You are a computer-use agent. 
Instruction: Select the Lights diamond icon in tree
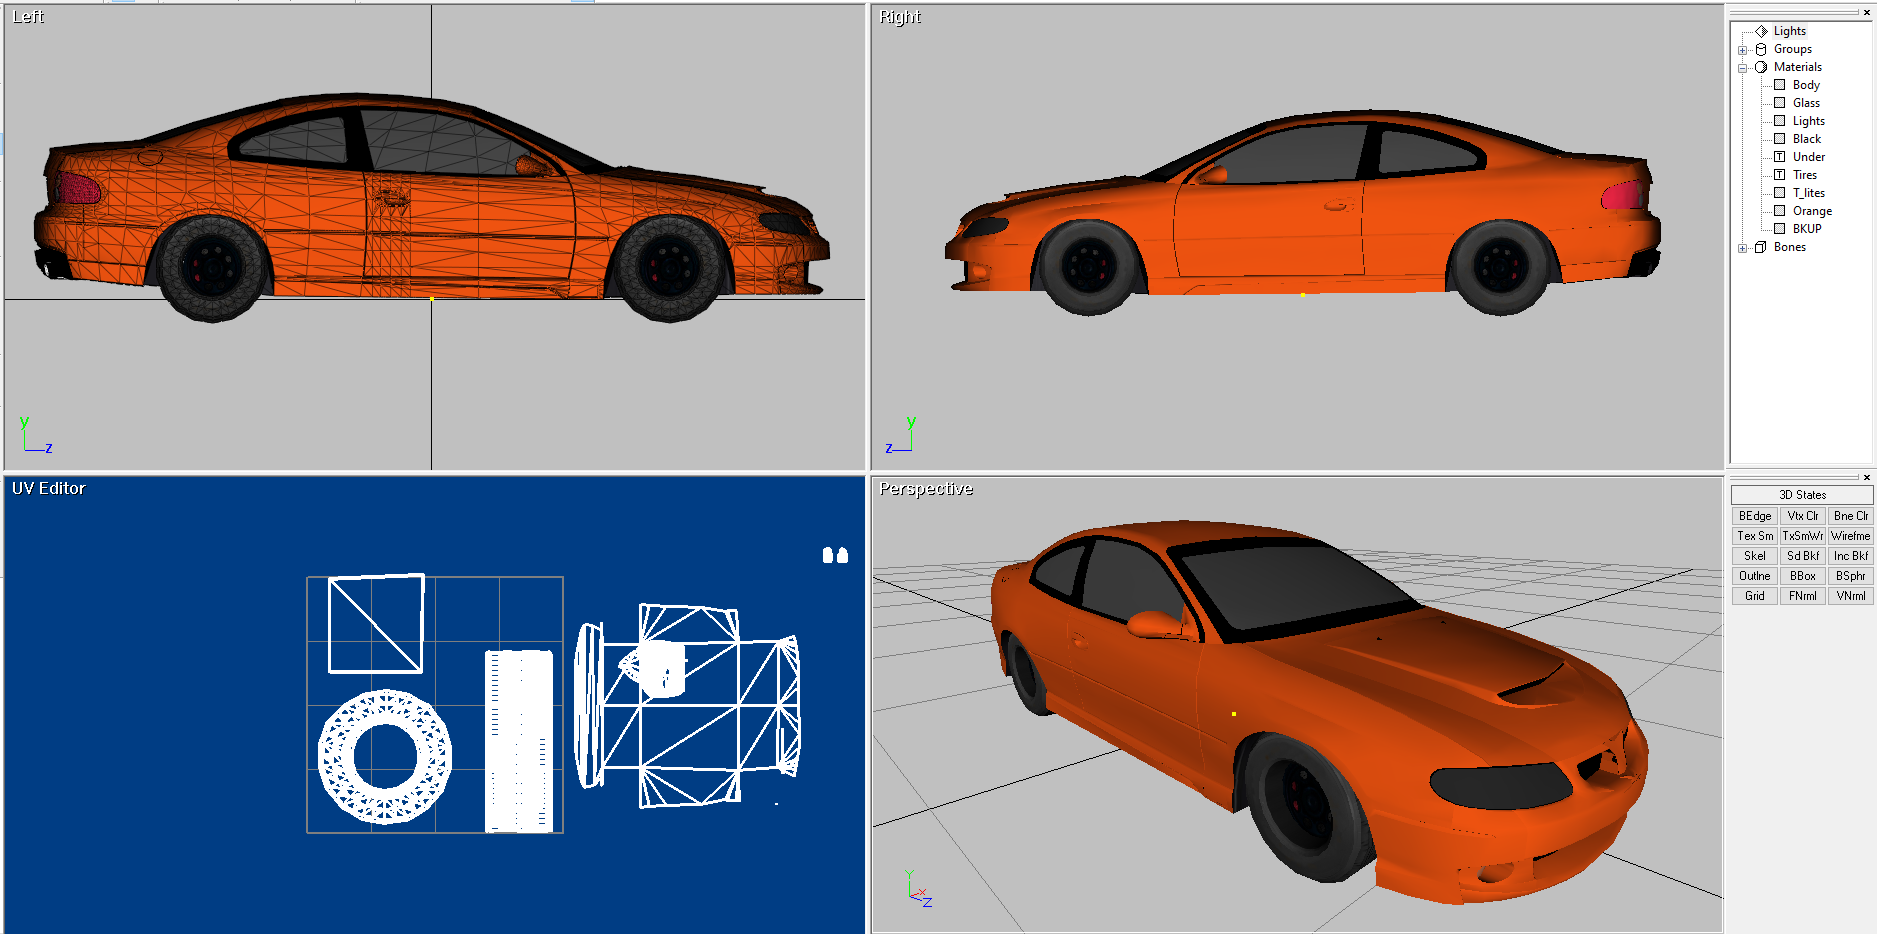(x=1761, y=31)
